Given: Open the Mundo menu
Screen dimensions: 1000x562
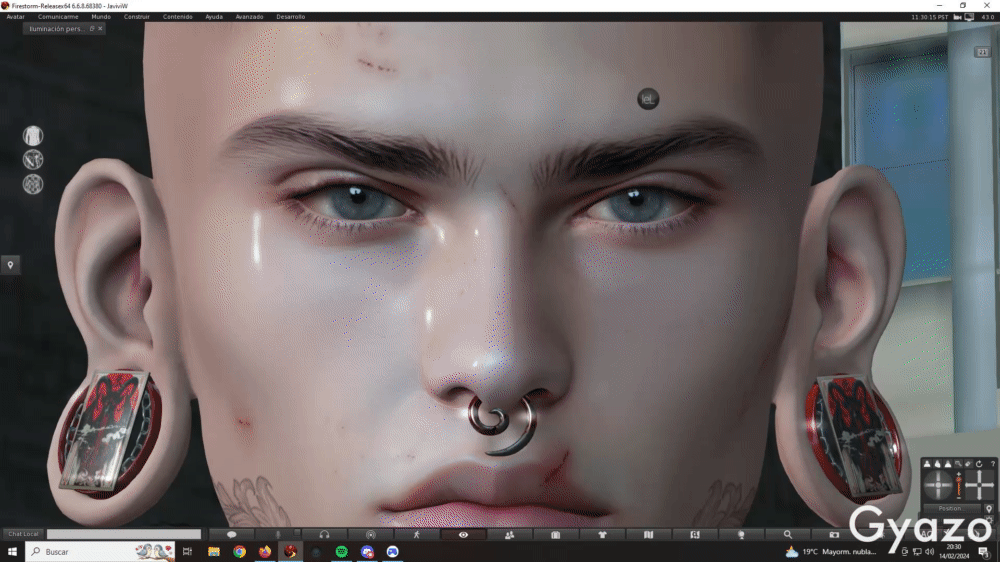Looking at the screenshot, I should (101, 17).
